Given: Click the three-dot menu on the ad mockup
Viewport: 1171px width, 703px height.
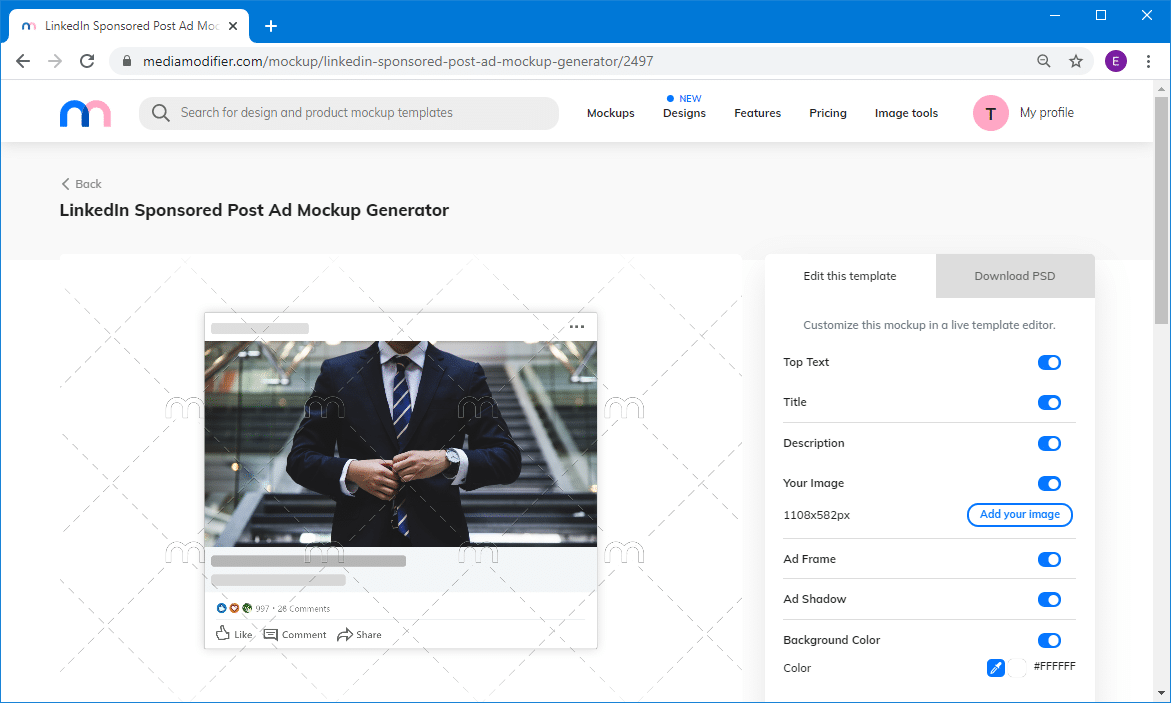Looking at the screenshot, I should (x=577, y=327).
